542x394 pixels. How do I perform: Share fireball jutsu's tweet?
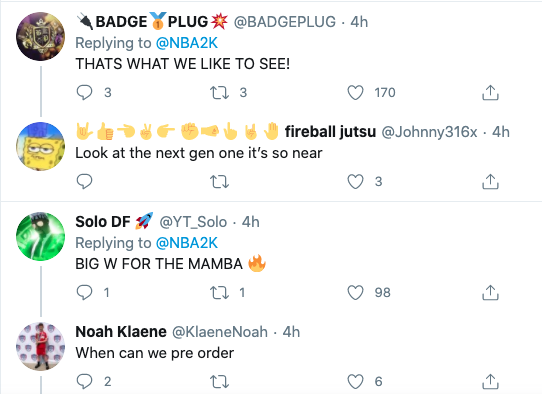coord(490,181)
